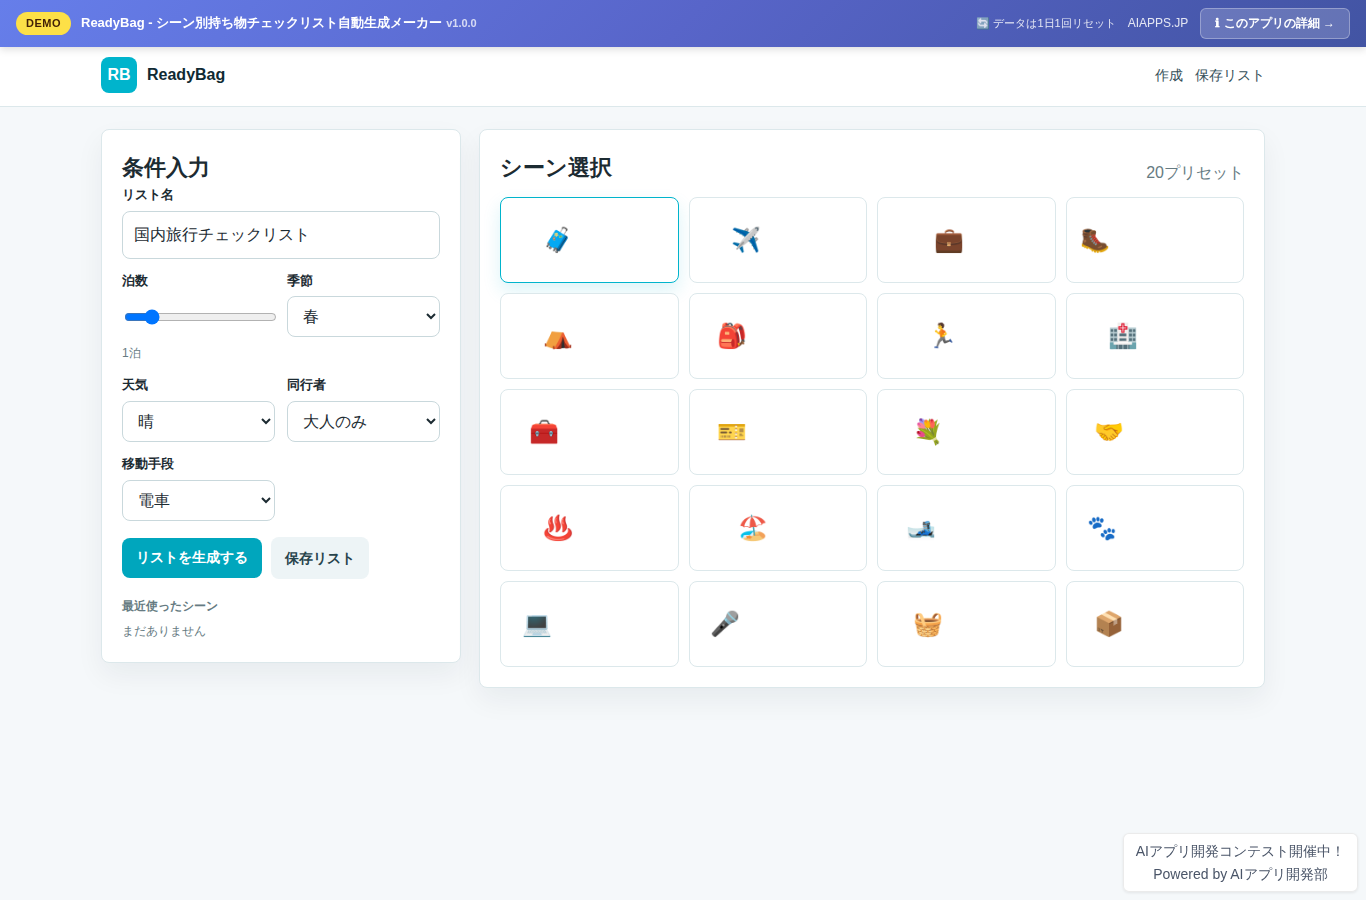Select the airplane scene card
This screenshot has width=1366, height=900.
point(778,240)
